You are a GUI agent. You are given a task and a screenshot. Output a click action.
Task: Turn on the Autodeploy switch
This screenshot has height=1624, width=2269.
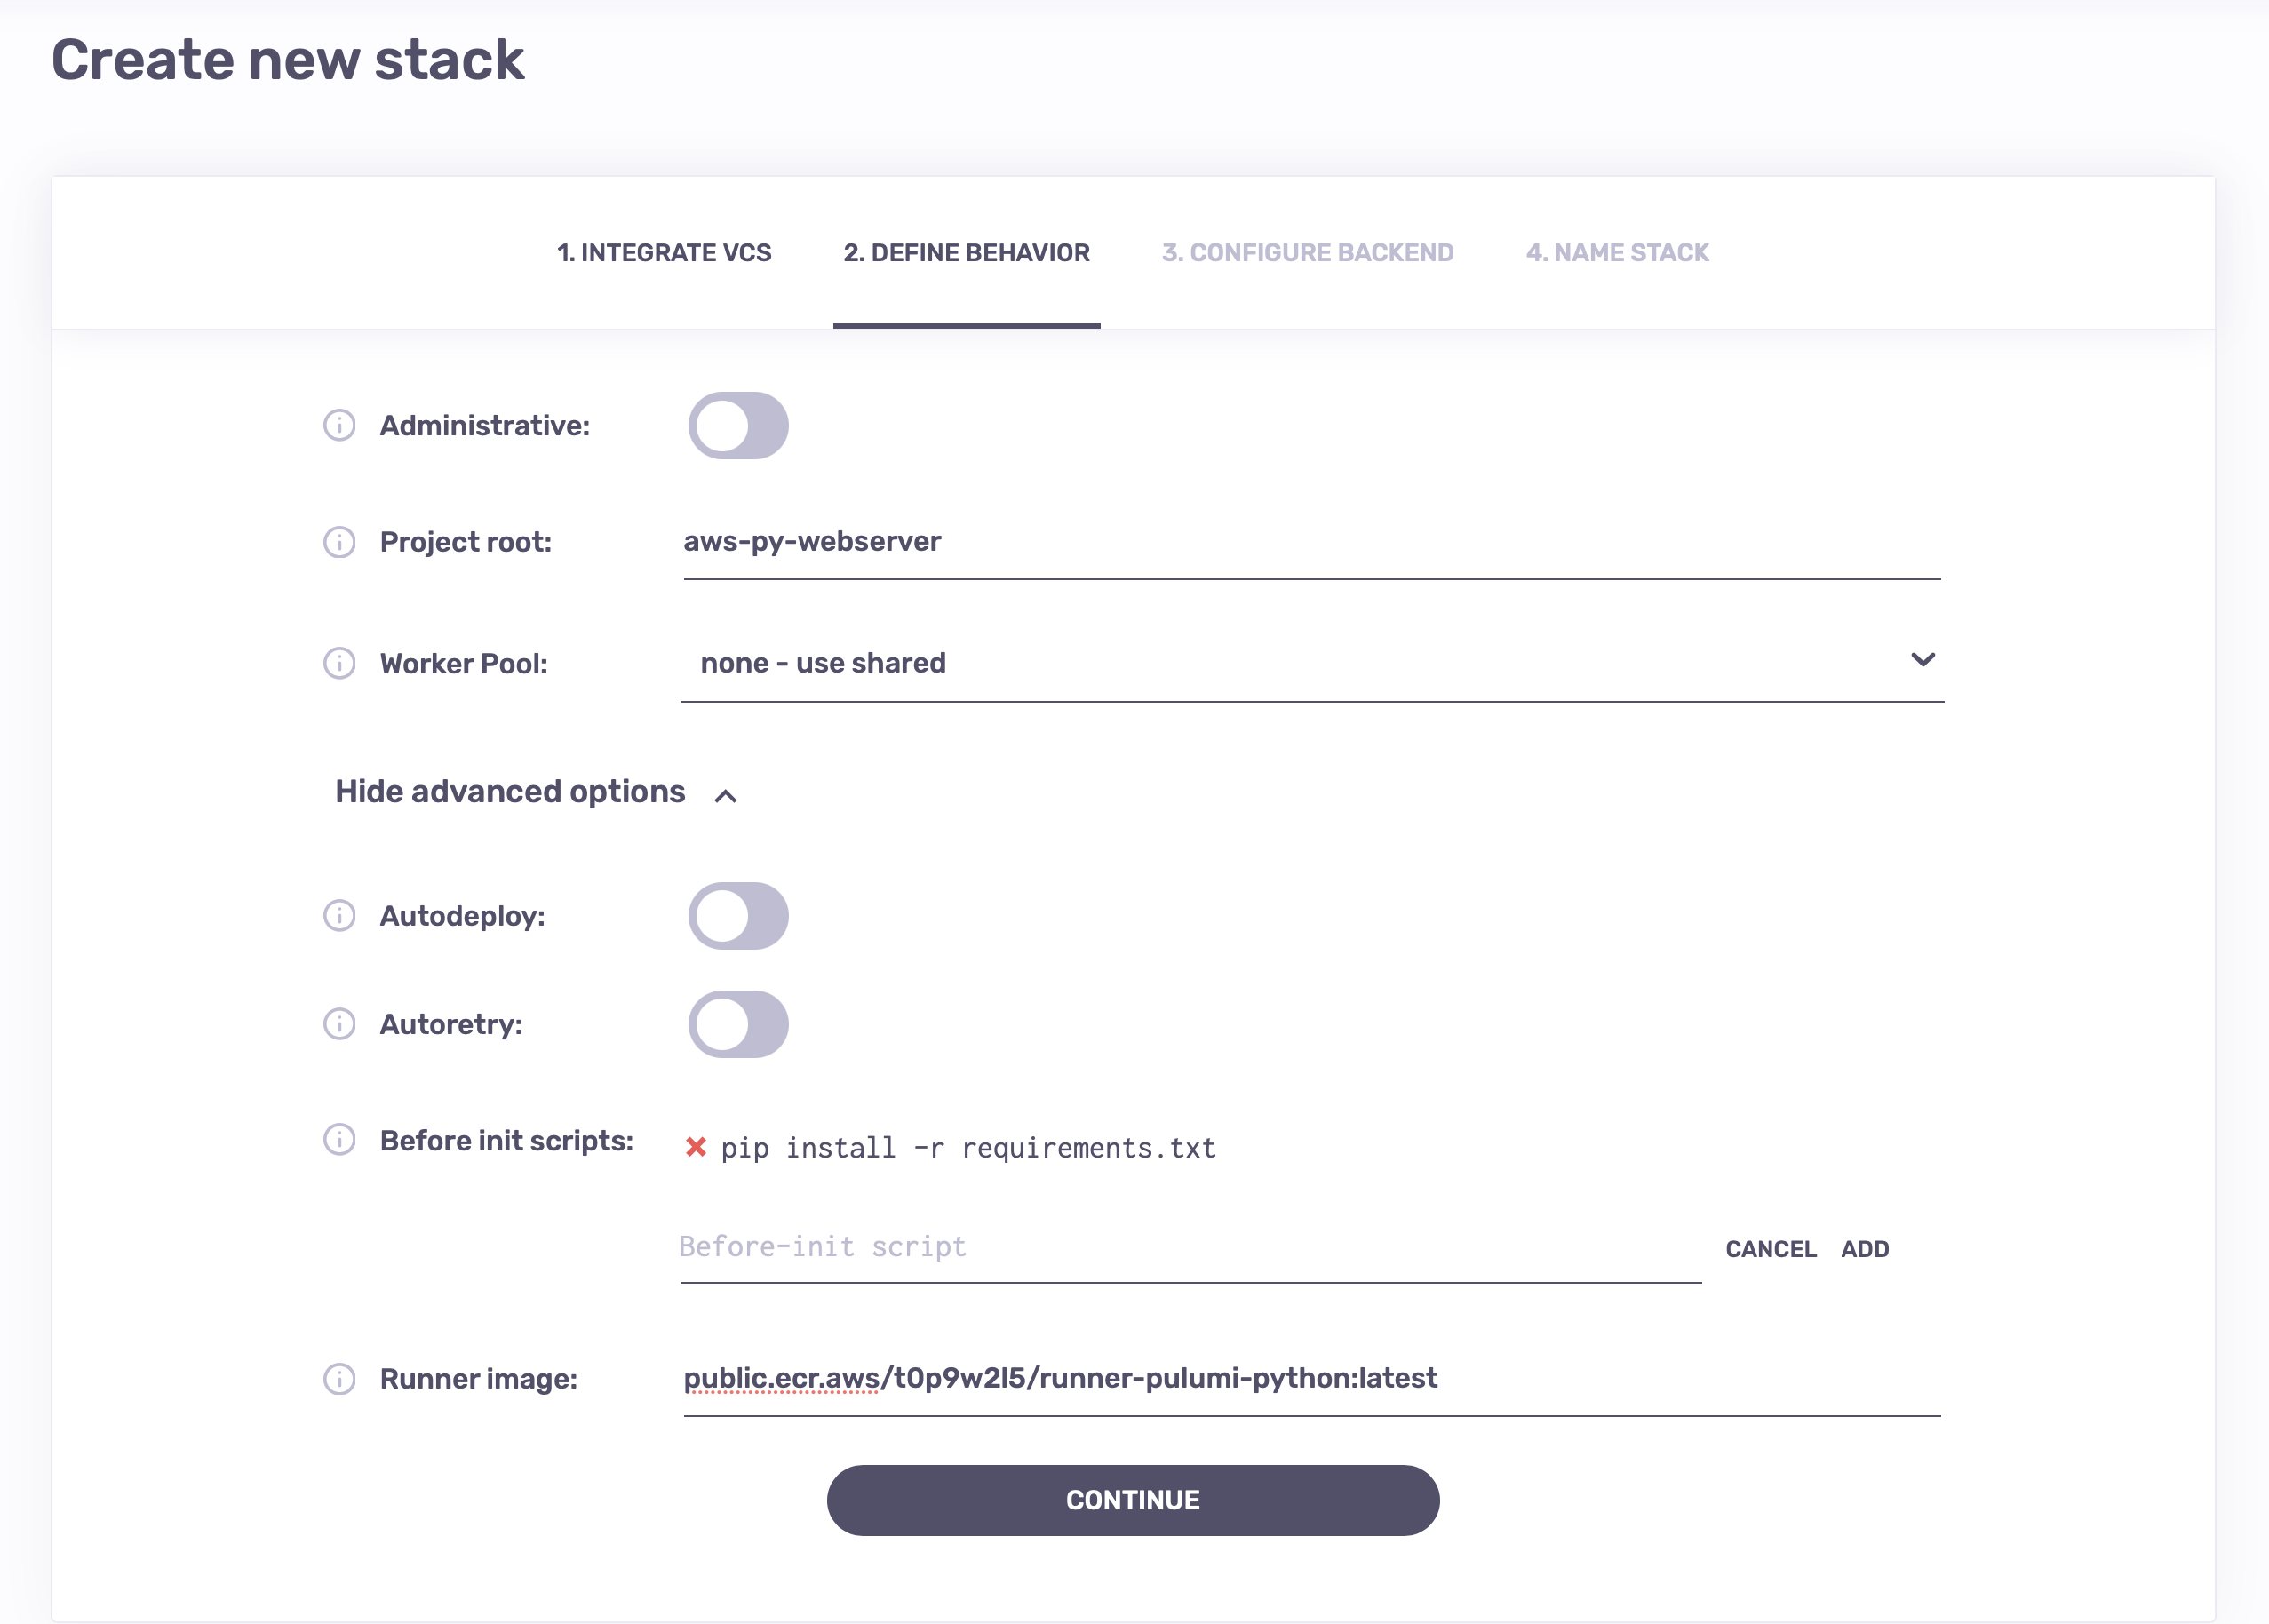click(738, 916)
